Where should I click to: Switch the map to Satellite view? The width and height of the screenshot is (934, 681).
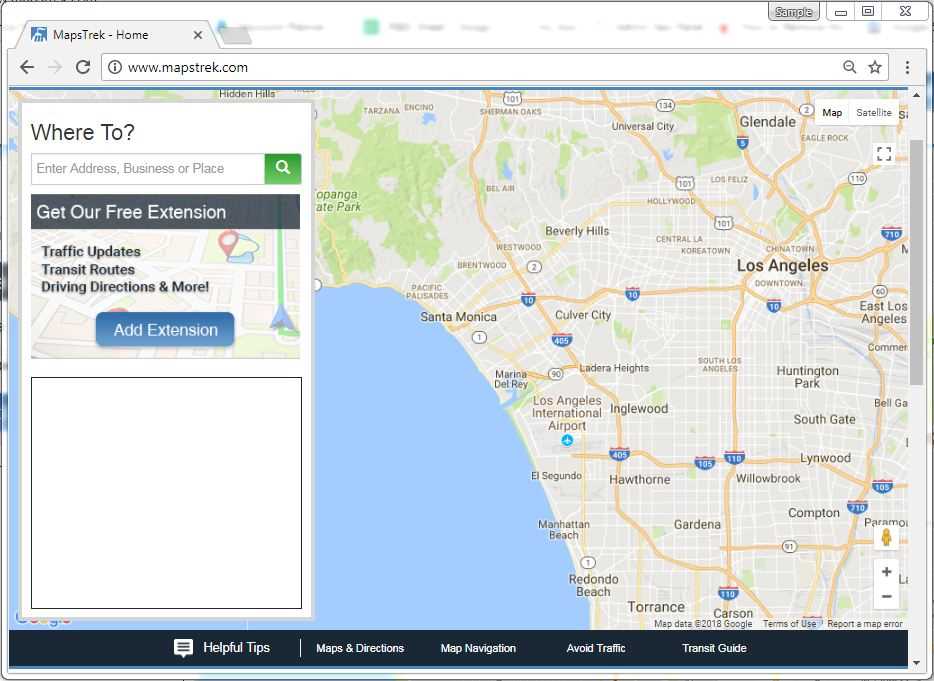click(873, 113)
